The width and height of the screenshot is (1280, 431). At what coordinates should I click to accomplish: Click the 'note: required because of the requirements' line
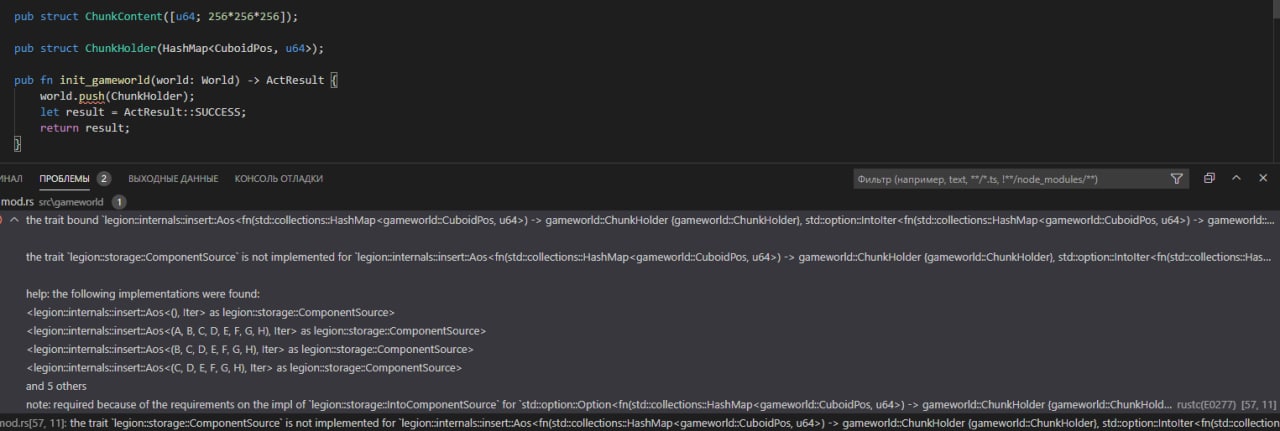click(x=600, y=405)
